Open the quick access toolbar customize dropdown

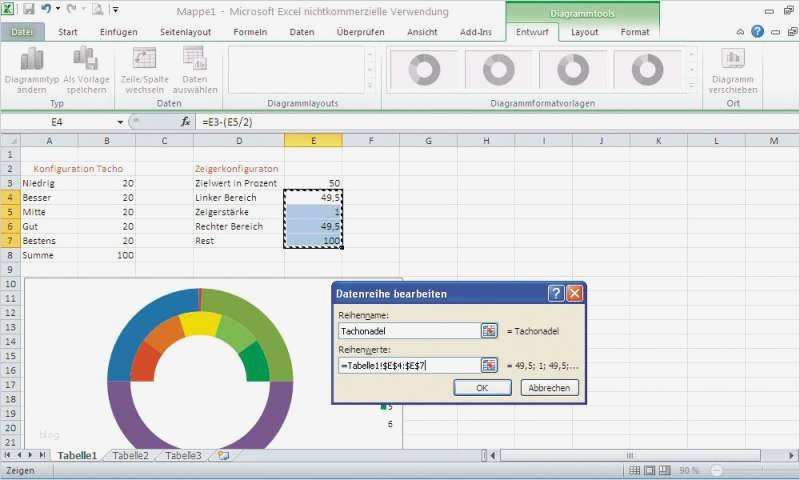click(x=116, y=9)
